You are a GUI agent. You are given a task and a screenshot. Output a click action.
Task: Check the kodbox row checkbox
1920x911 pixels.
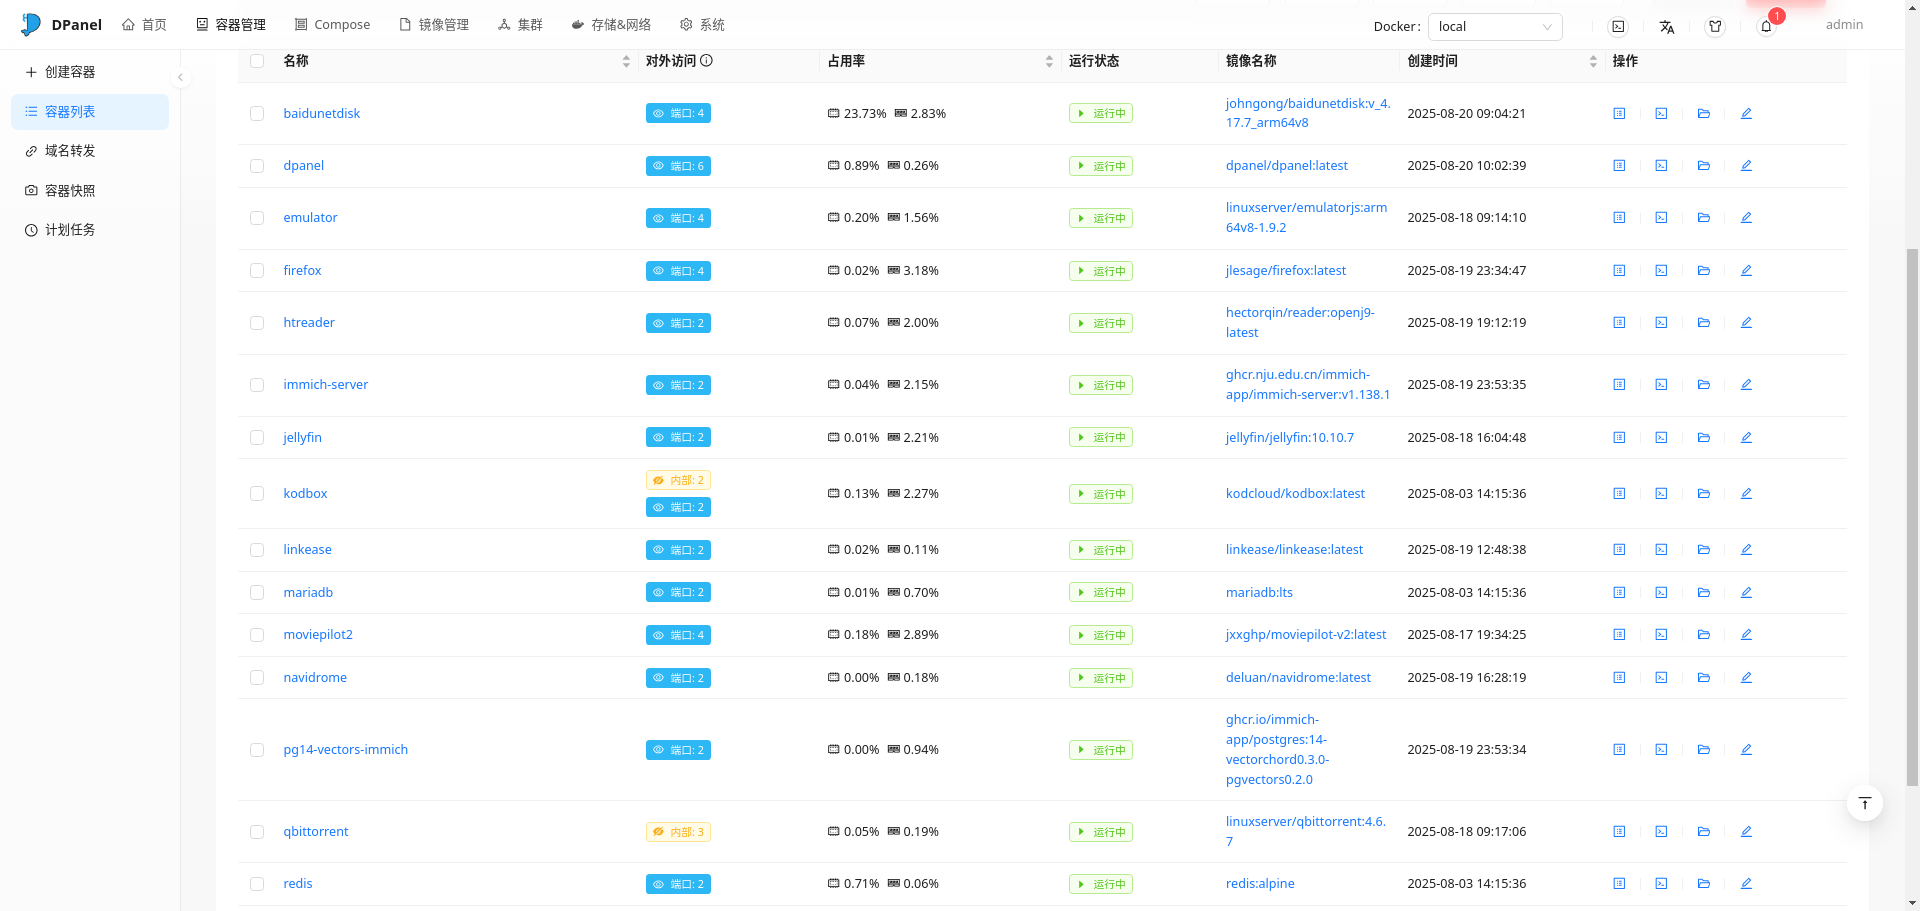pyautogui.click(x=257, y=494)
